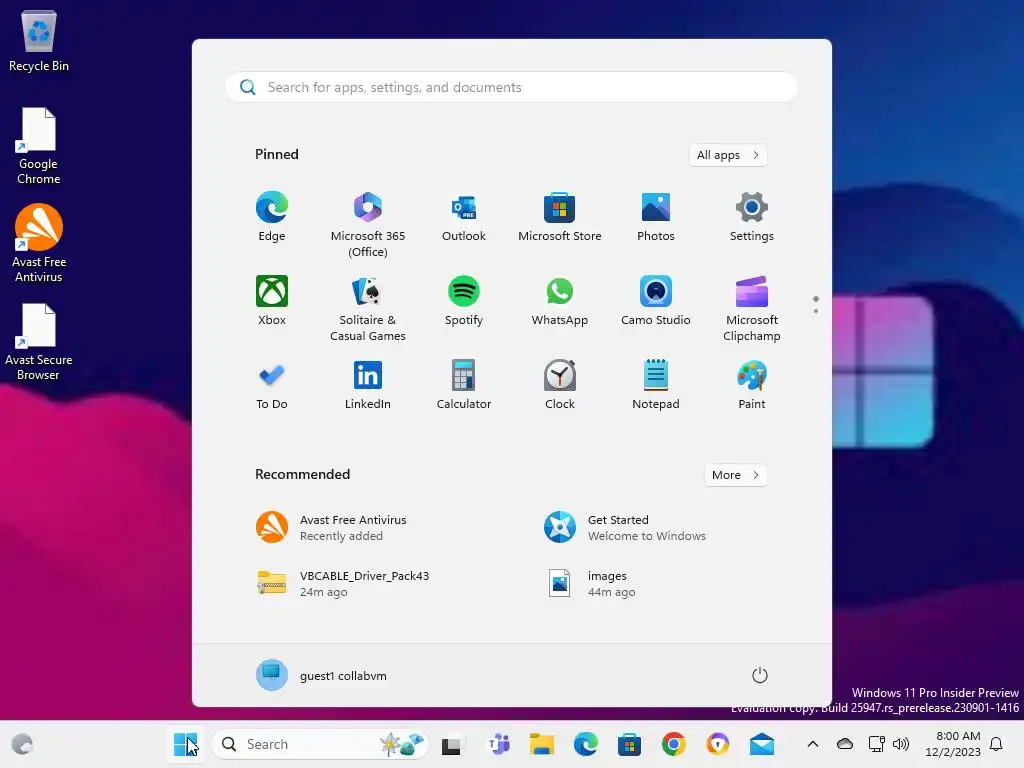The height and width of the screenshot is (768, 1024).
Task: Expand More recommended items
Action: [735, 475]
